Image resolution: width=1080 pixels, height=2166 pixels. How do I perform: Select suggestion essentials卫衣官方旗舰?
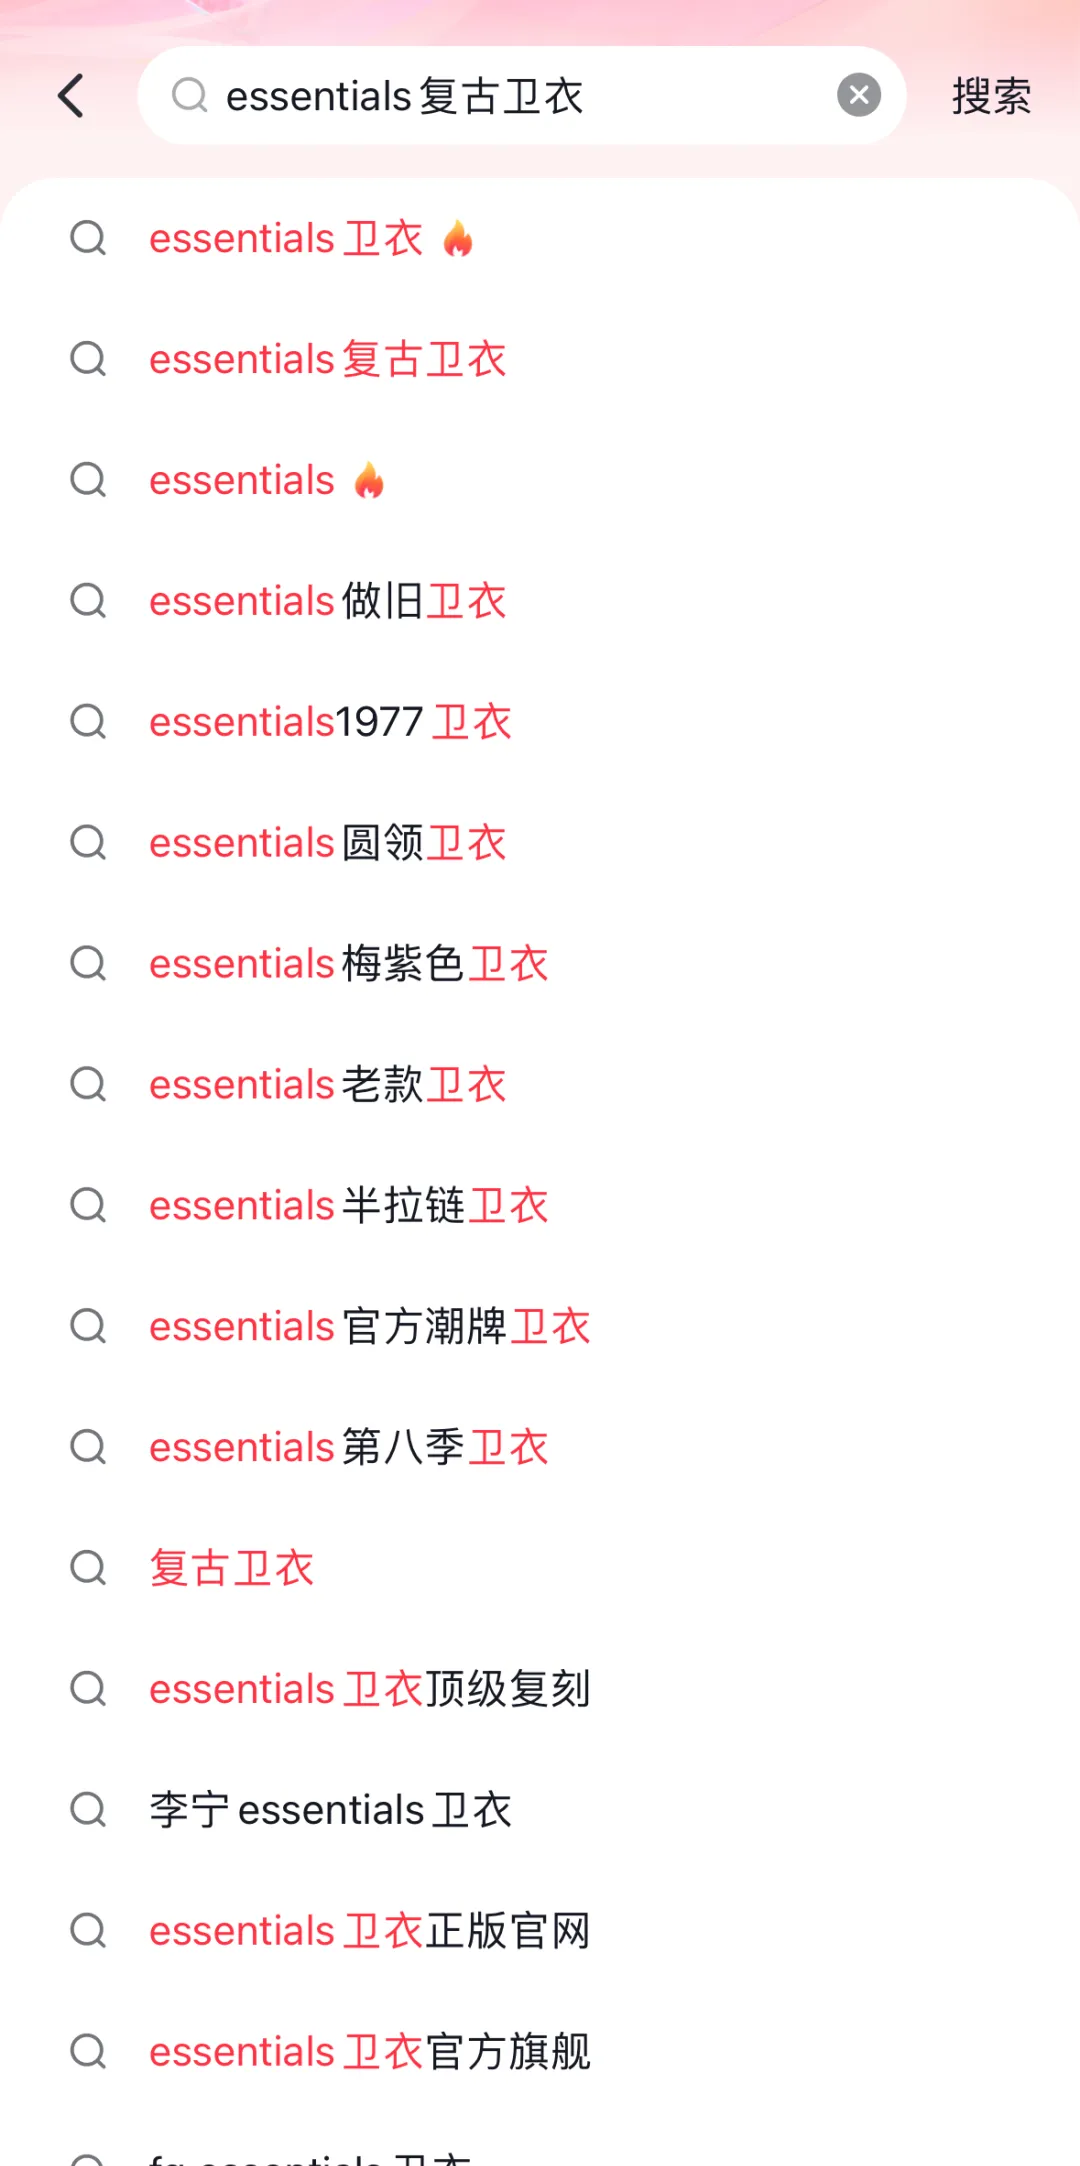tap(540, 2052)
